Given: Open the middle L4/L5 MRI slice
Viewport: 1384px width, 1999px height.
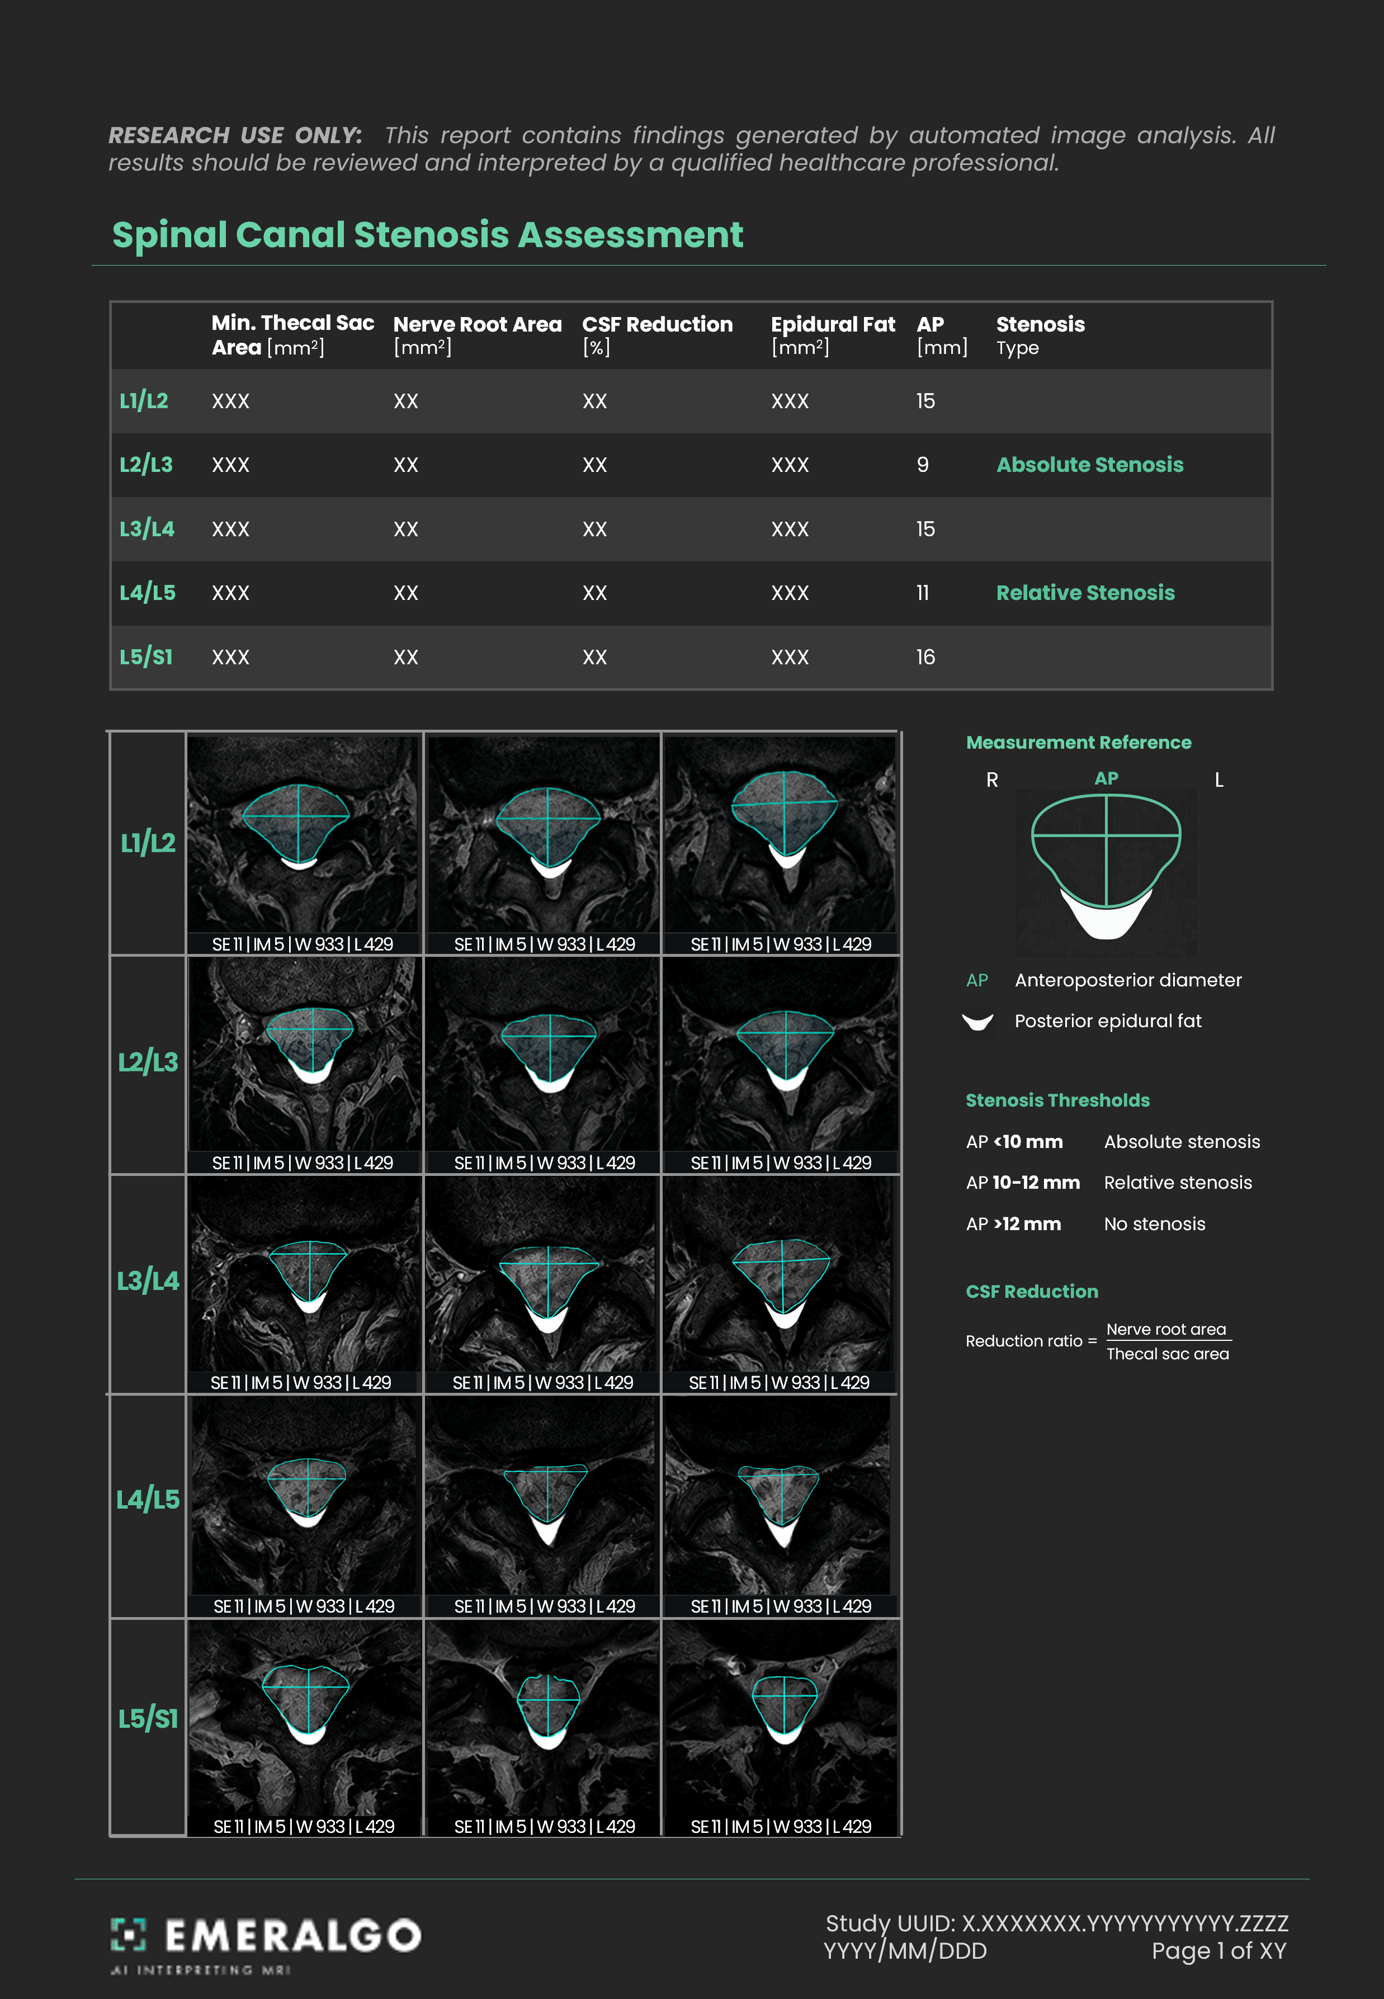Looking at the screenshot, I should [x=543, y=1506].
